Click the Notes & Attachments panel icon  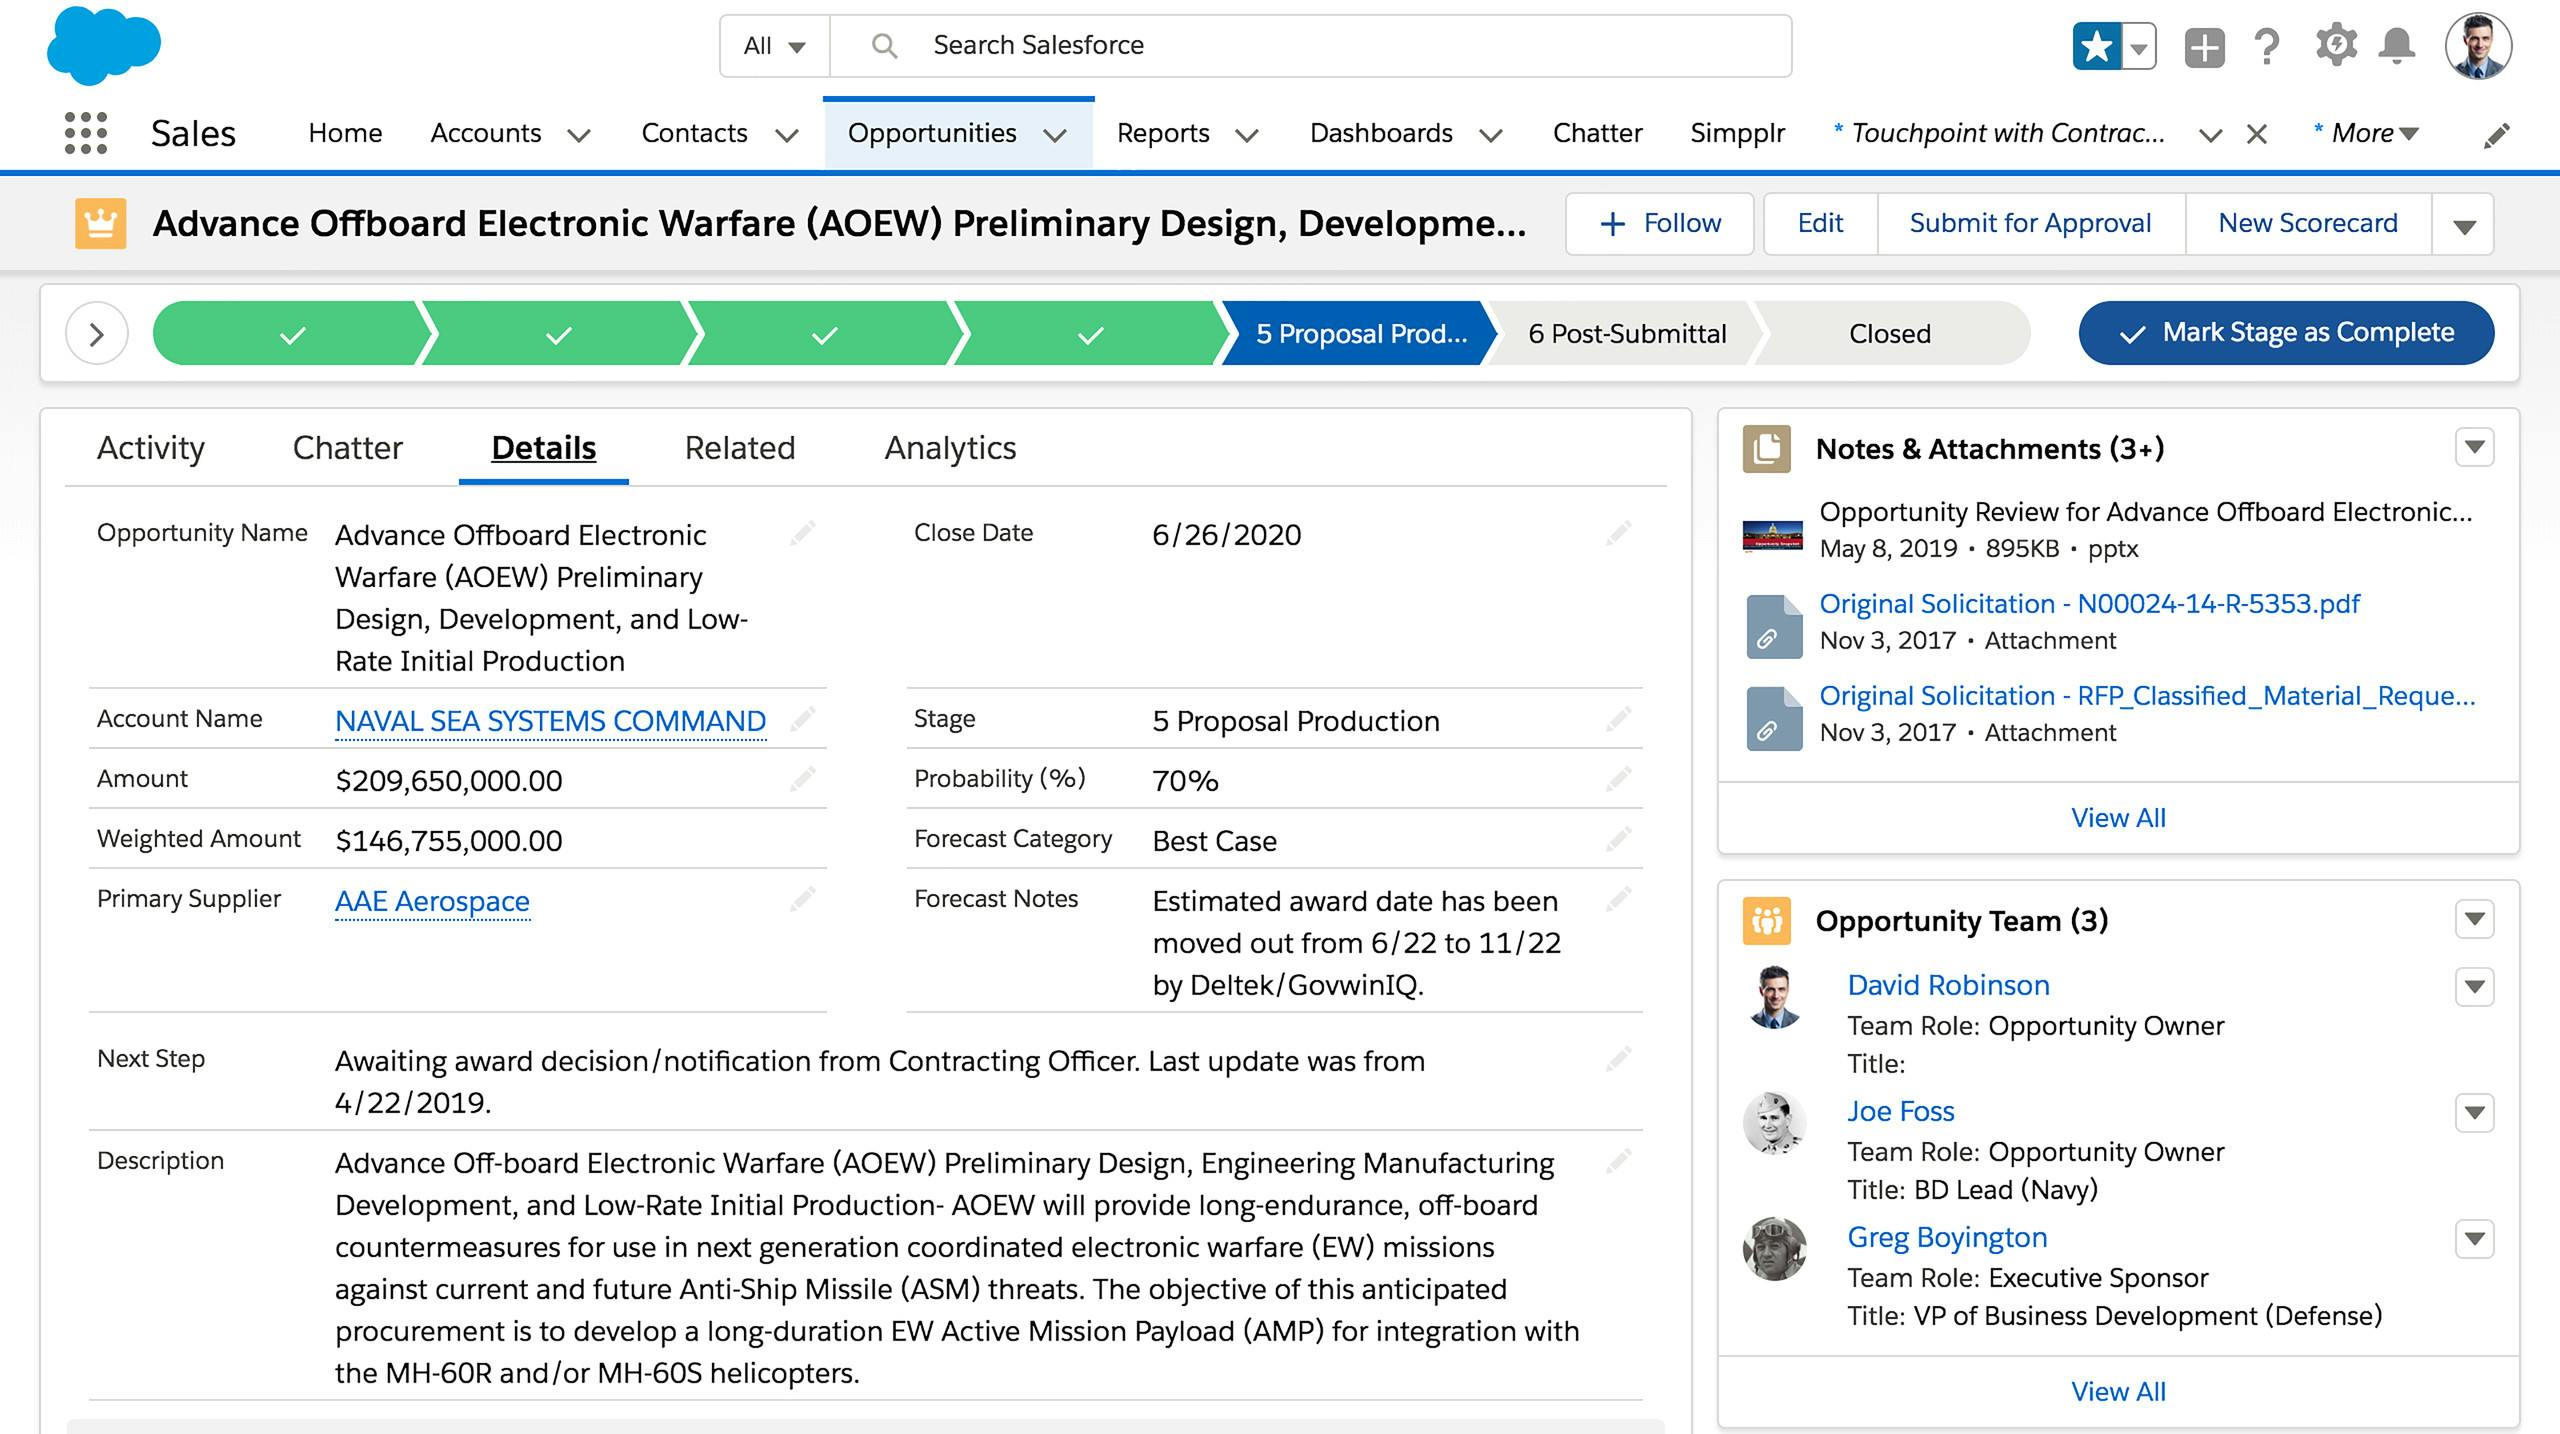click(x=1767, y=449)
